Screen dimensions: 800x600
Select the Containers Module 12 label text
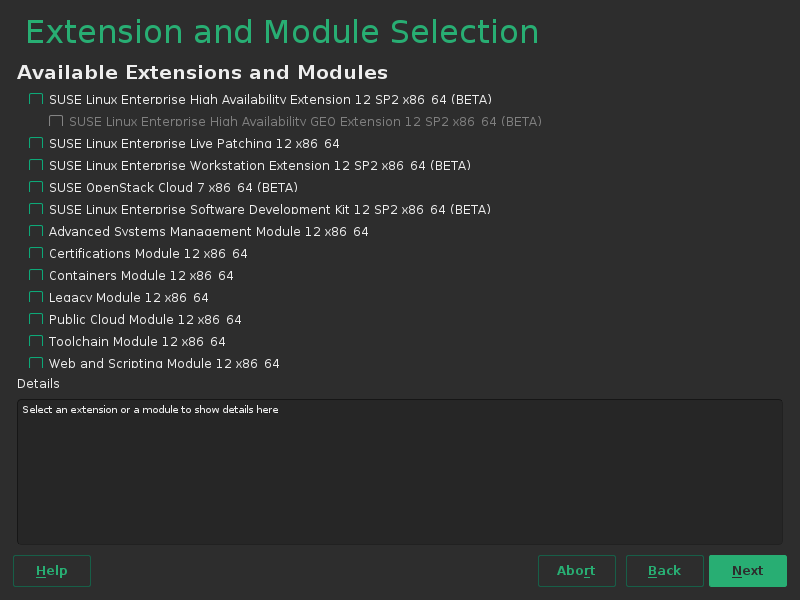141,276
